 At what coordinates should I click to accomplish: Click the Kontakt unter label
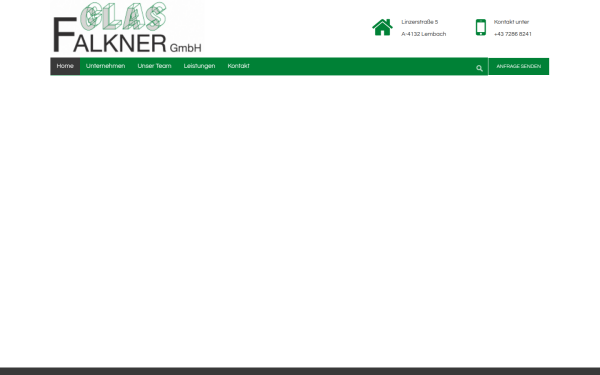pyautogui.click(x=511, y=22)
